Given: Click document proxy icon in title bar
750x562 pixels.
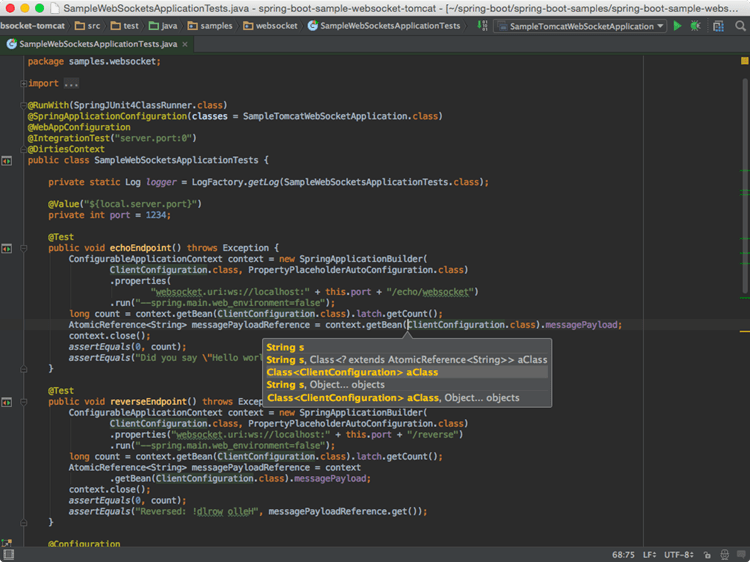Looking at the screenshot, I should [x=55, y=8].
